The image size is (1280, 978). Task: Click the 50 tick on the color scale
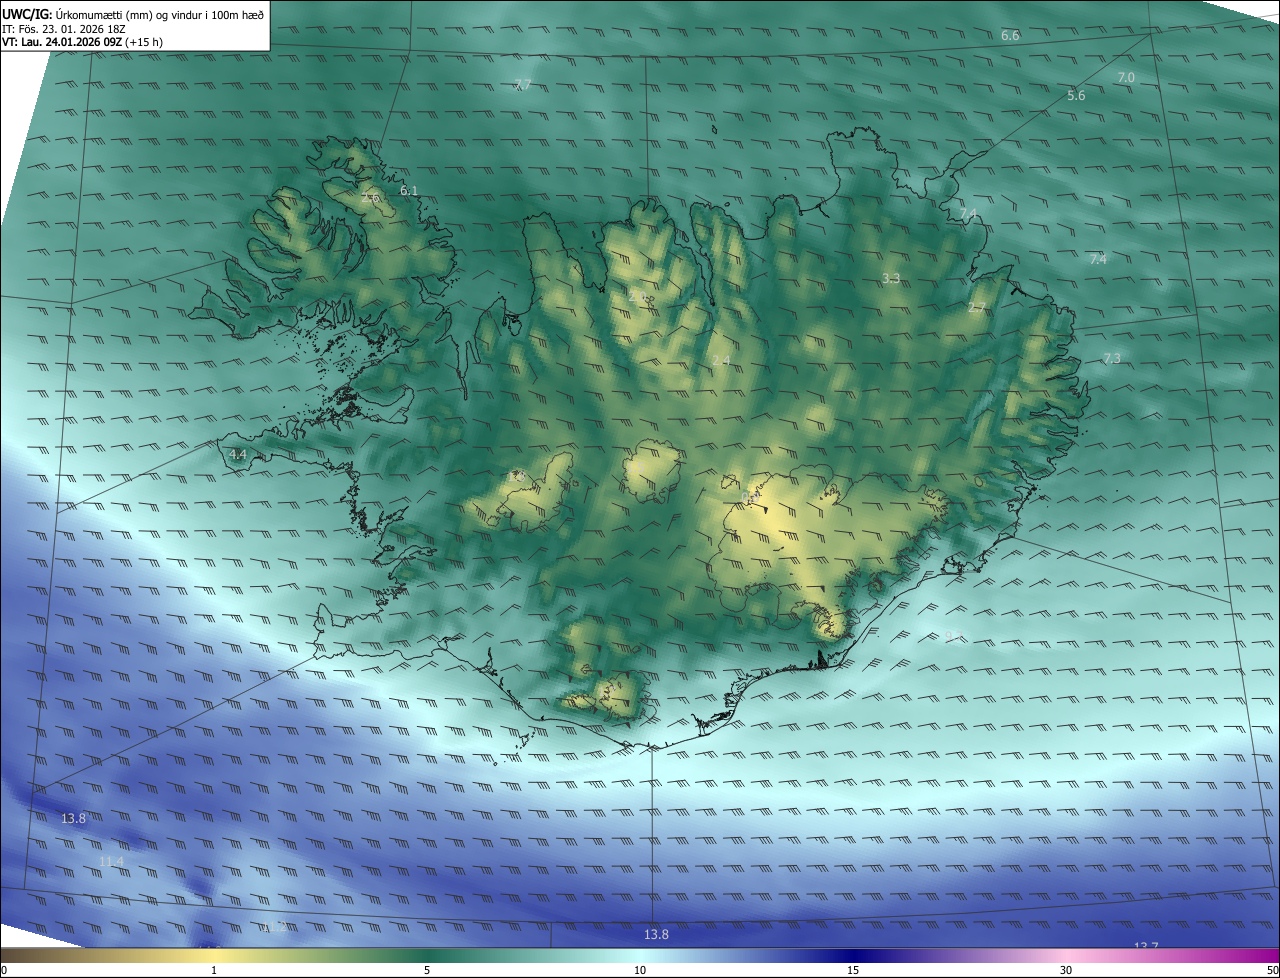[1272, 970]
